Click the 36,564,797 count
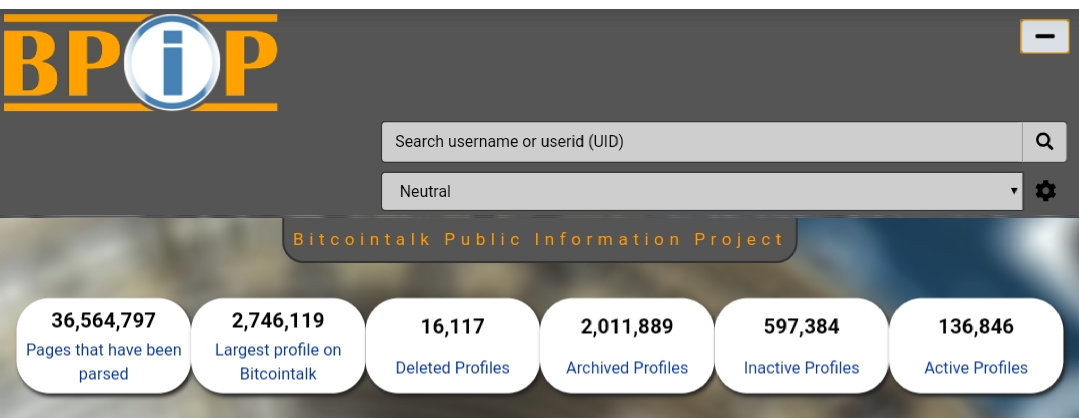The image size is (1079, 418). click(x=104, y=320)
